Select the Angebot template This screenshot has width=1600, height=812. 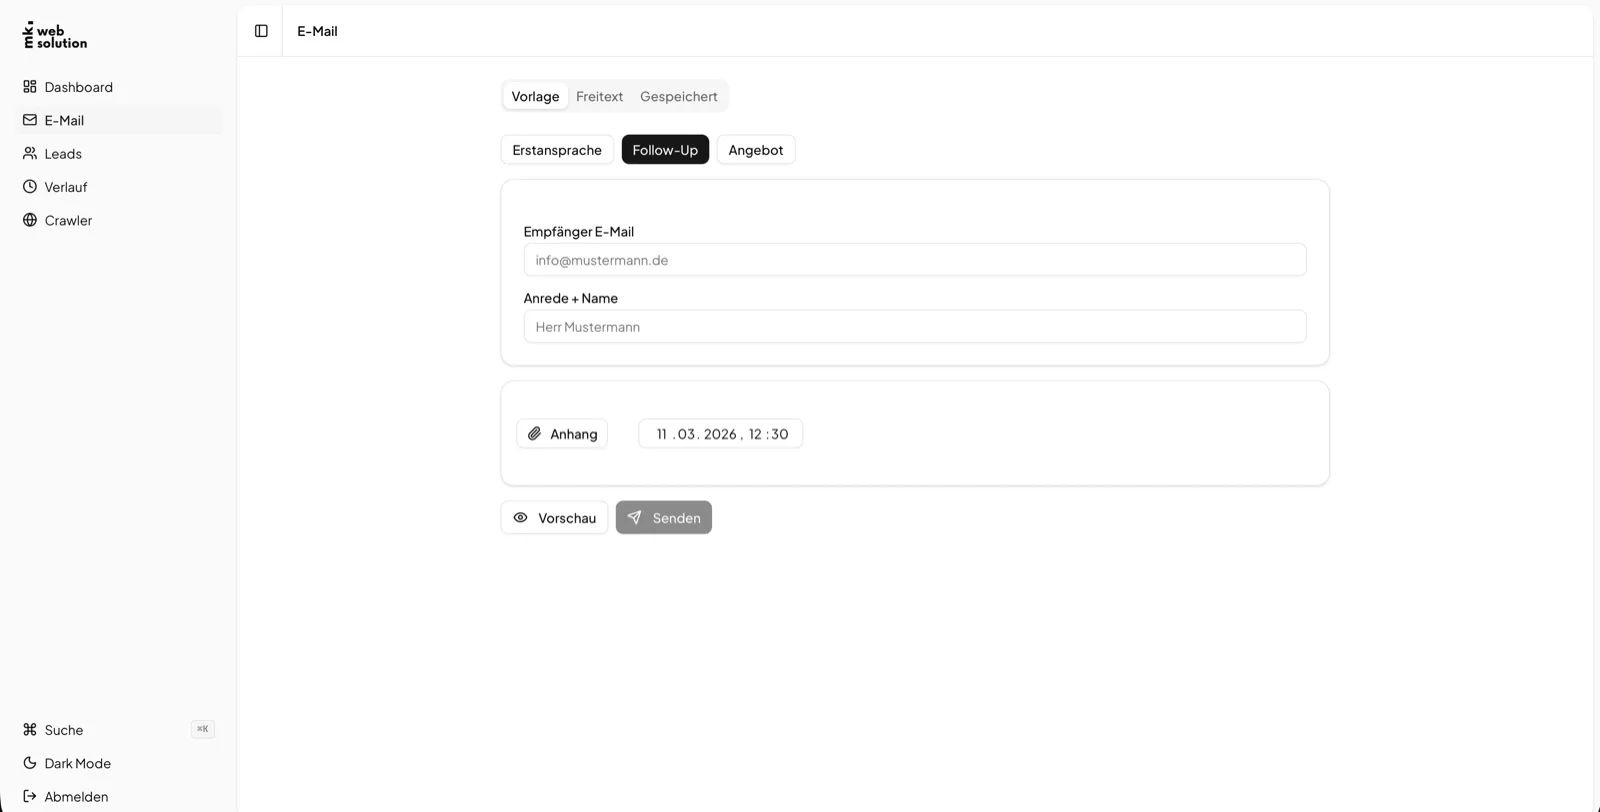(755, 150)
